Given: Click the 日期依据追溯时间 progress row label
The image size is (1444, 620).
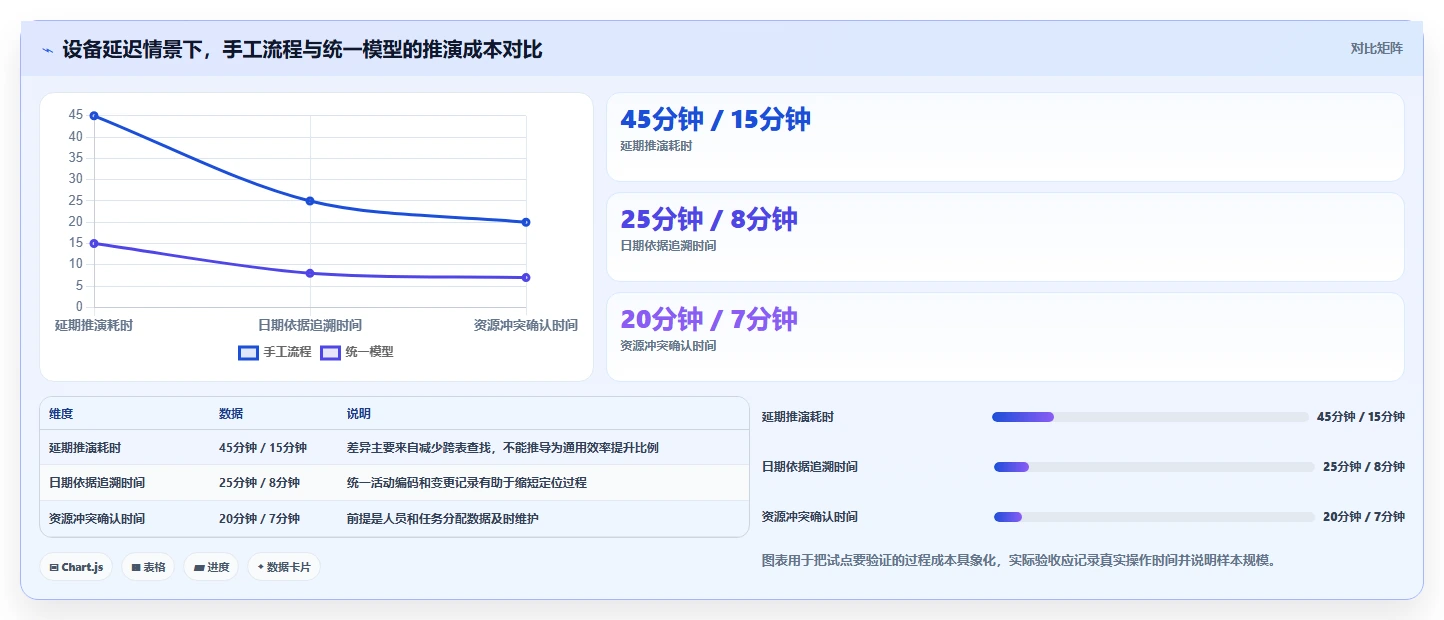Looking at the screenshot, I should pyautogui.click(x=810, y=467).
